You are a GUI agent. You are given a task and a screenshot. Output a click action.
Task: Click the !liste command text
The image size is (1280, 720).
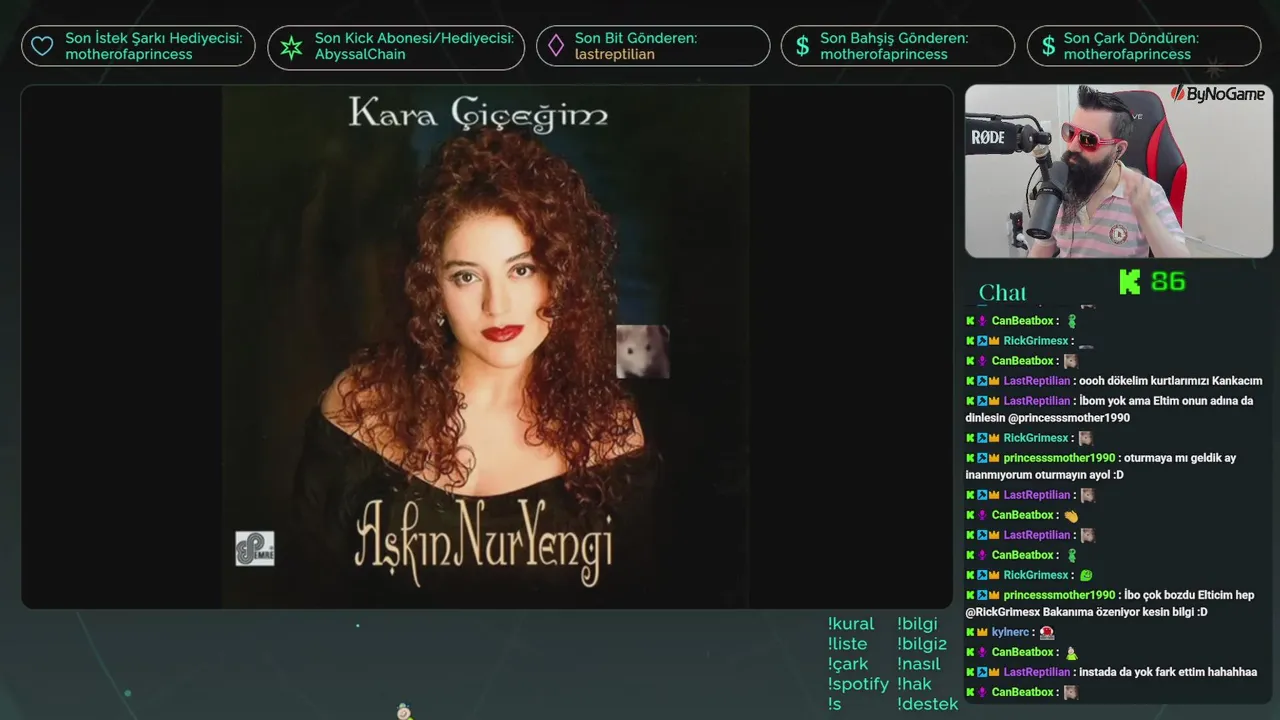(x=847, y=644)
